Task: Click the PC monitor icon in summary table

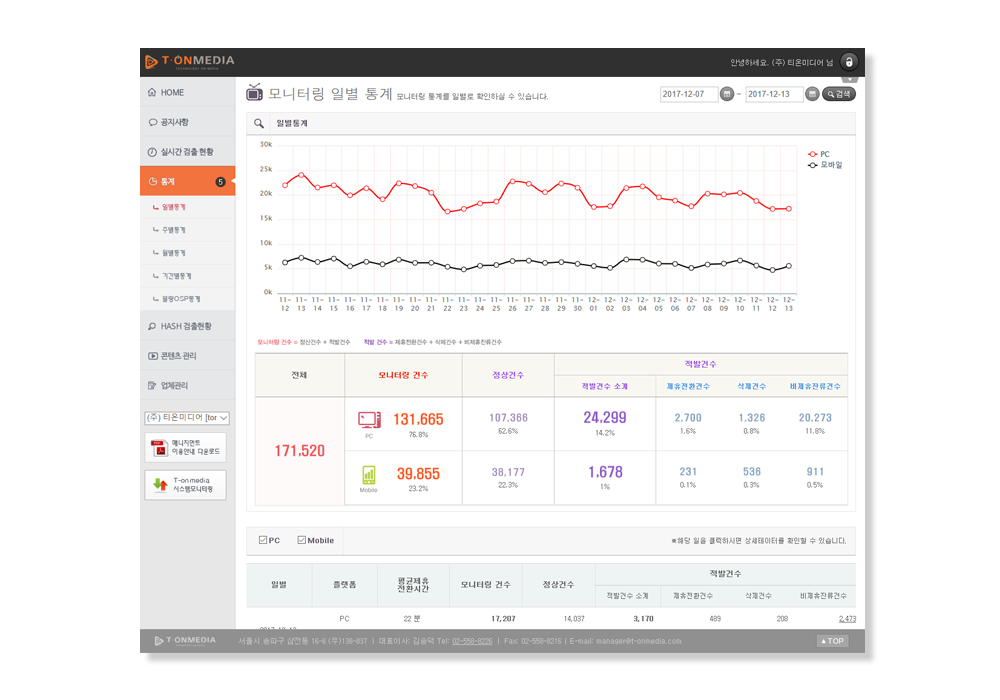Action: point(369,419)
